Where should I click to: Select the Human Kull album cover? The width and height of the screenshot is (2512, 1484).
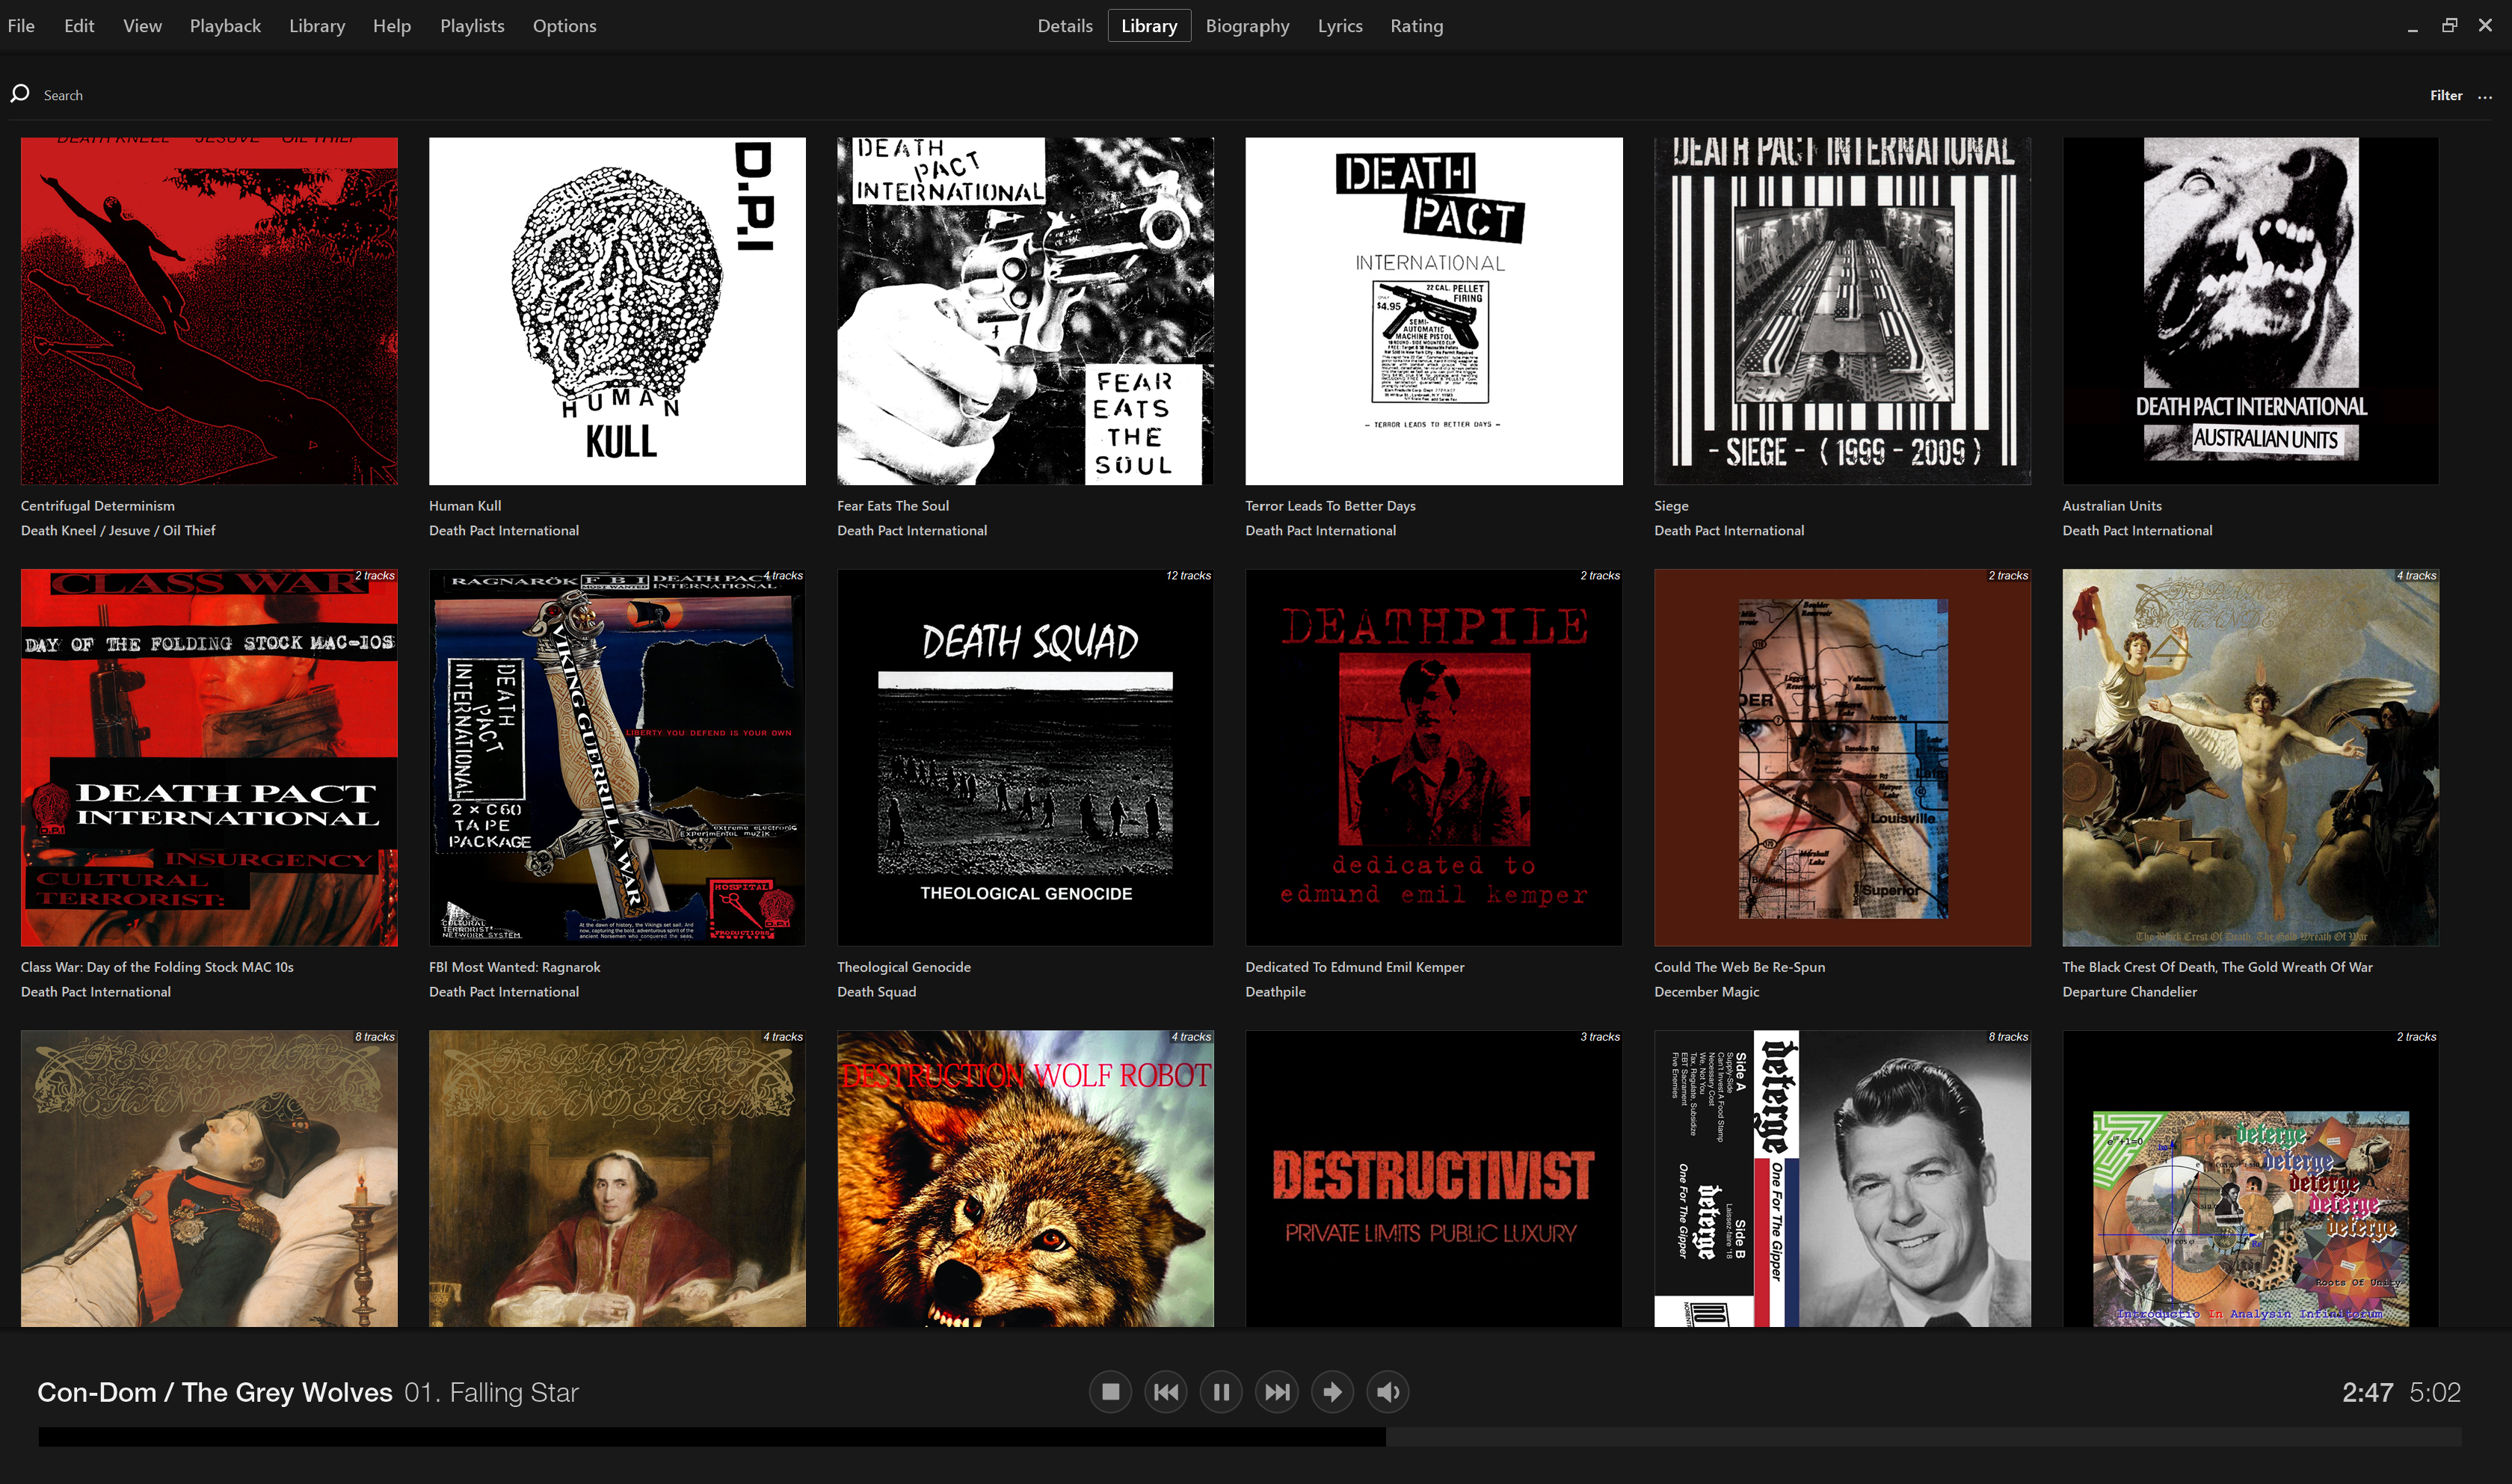(x=617, y=311)
